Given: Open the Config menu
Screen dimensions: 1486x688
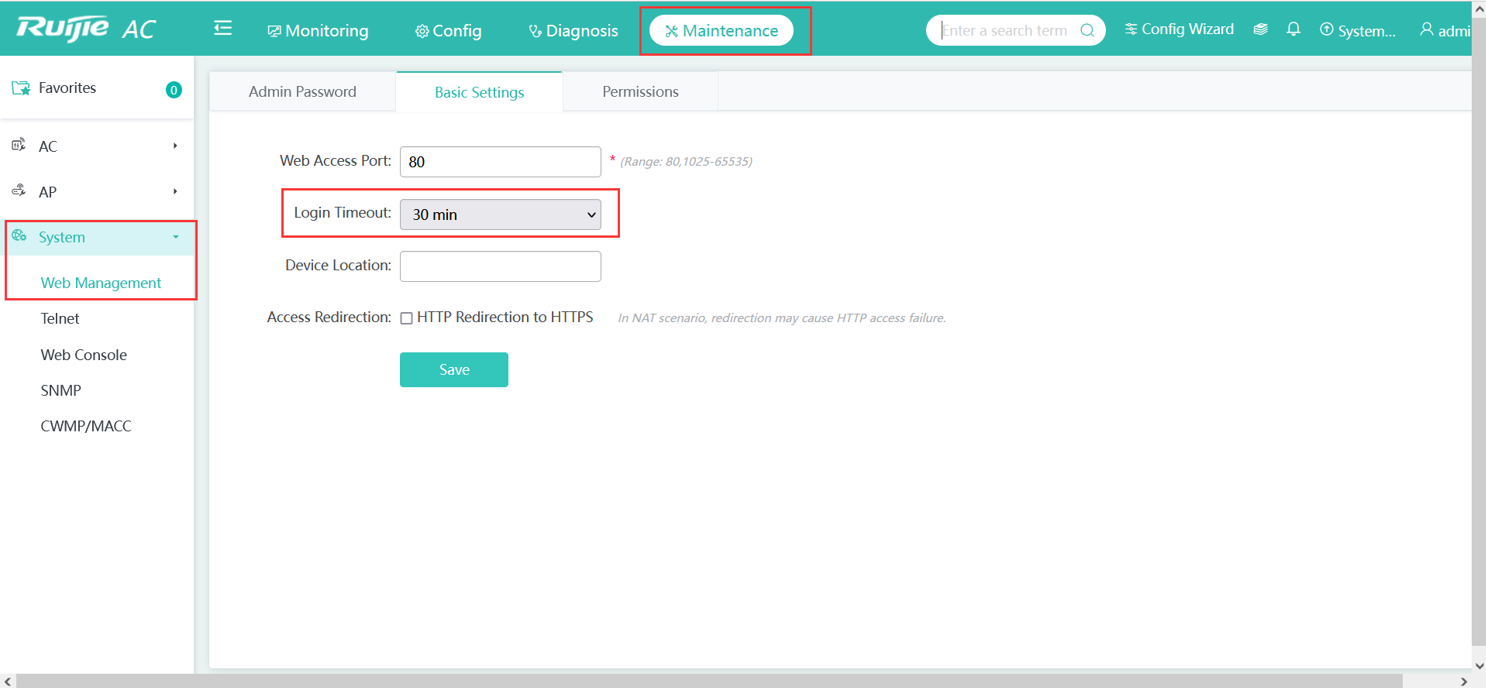Looking at the screenshot, I should click(448, 31).
